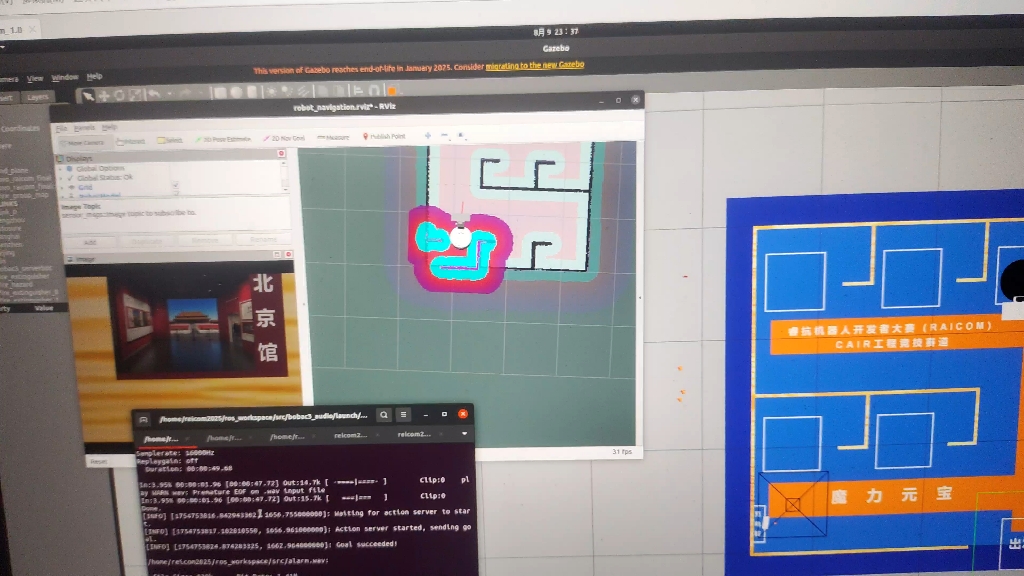Click the align tool in Gazebo toolbar
Image resolution: width=1024 pixels, height=576 pixels.
point(358,91)
